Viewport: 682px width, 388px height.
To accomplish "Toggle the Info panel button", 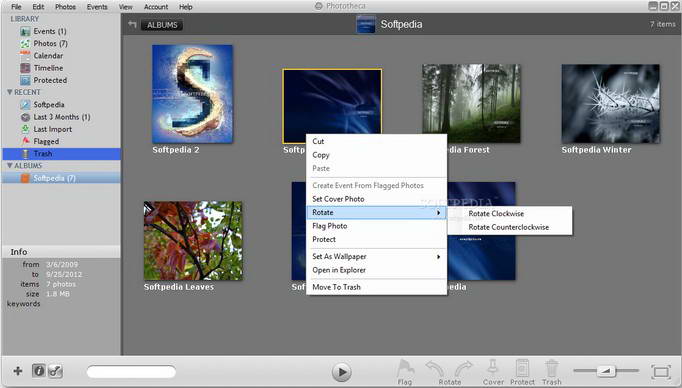I will click(39, 371).
